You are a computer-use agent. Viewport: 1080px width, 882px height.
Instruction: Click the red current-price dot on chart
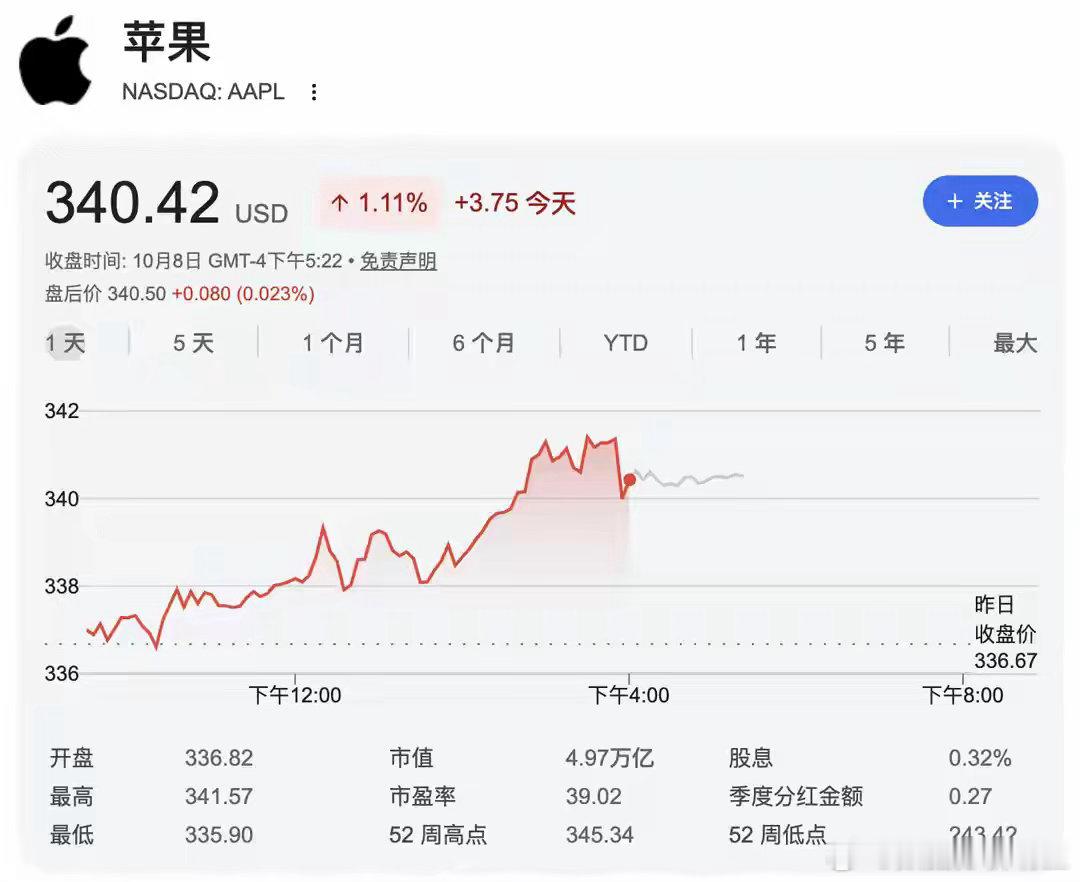click(630, 480)
